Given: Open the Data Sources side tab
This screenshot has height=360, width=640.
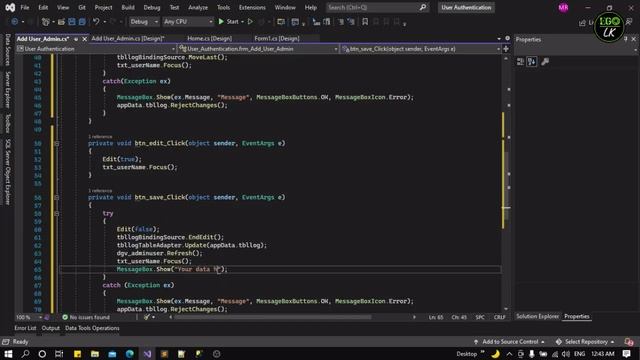Looking at the screenshot, I should pos(7,50).
